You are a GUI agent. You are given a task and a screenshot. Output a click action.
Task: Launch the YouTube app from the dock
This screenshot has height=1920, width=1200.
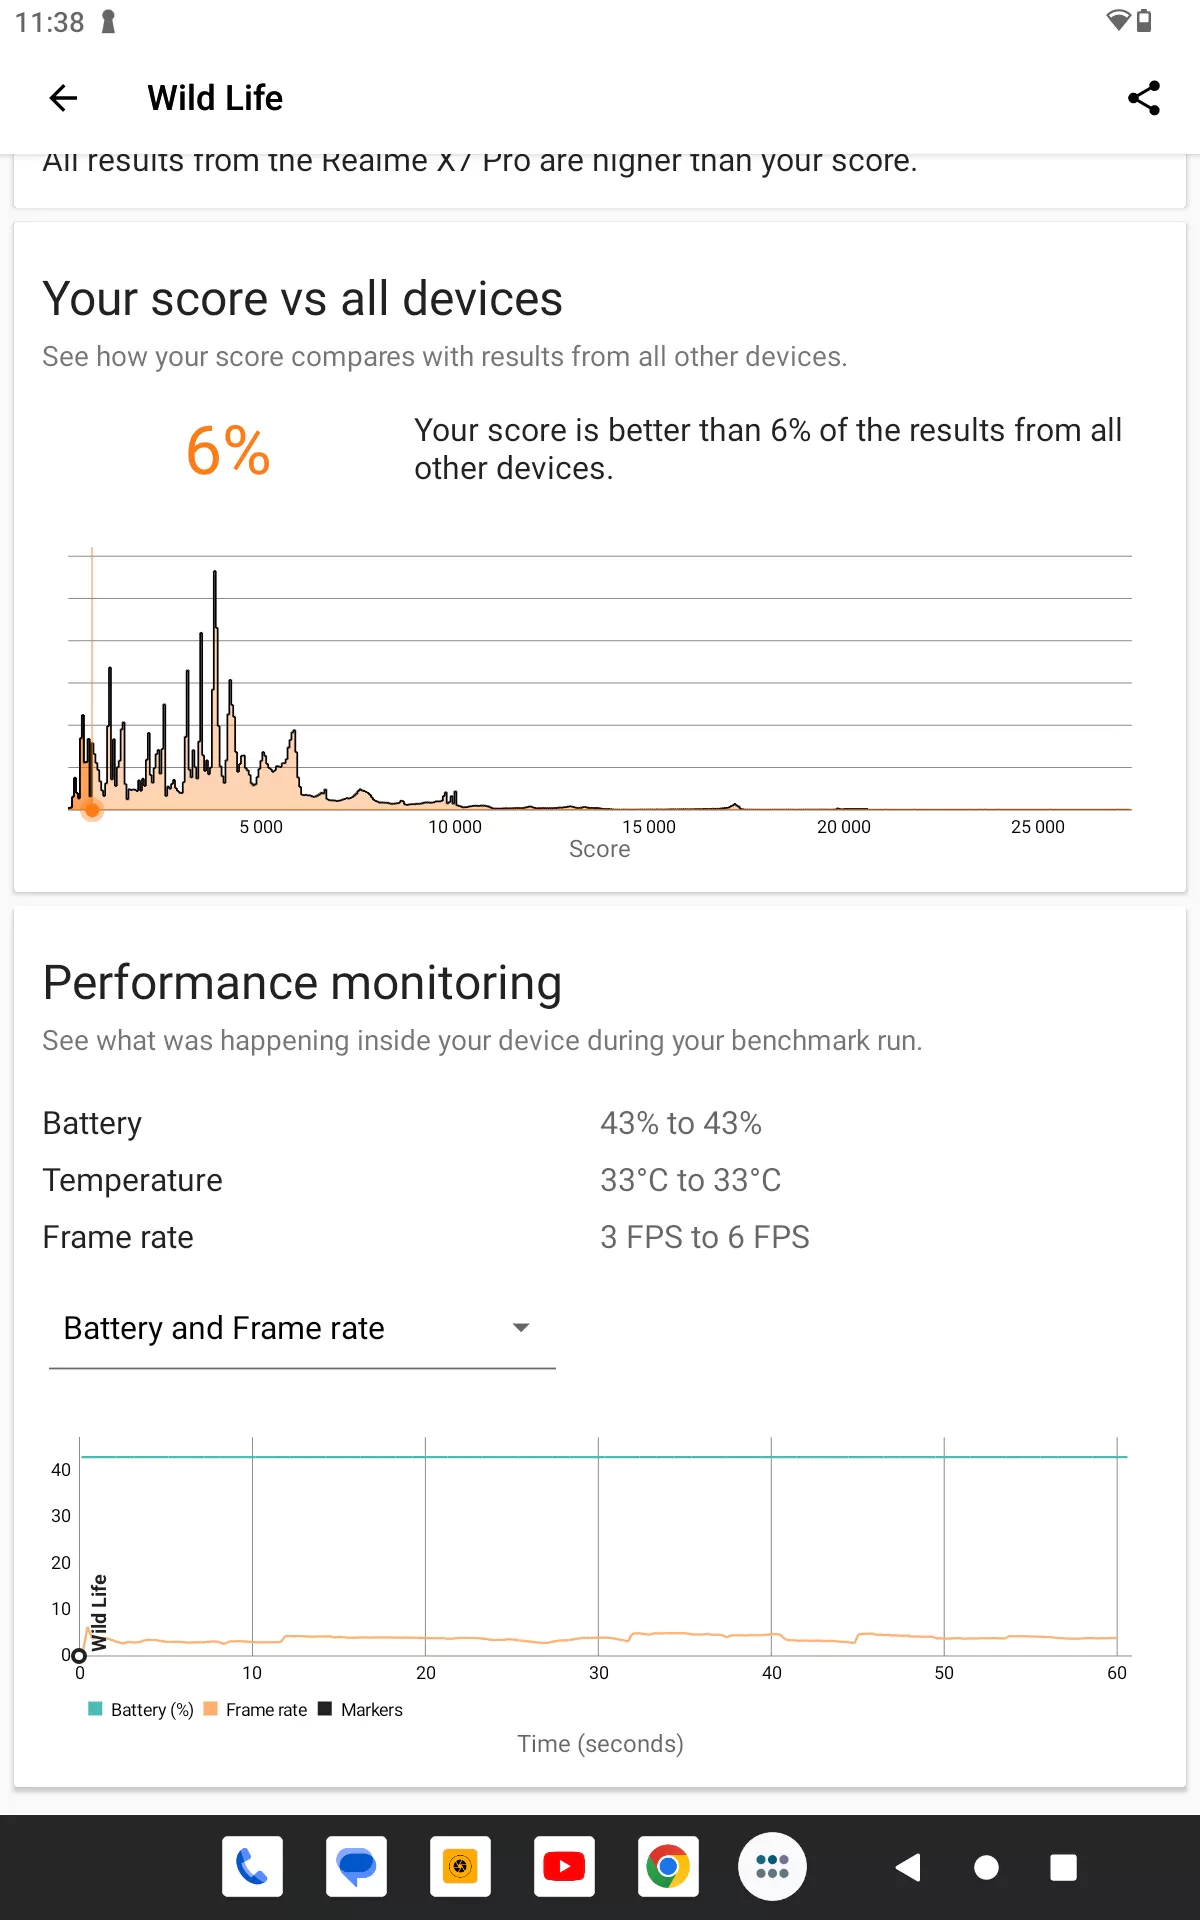[x=564, y=1866]
